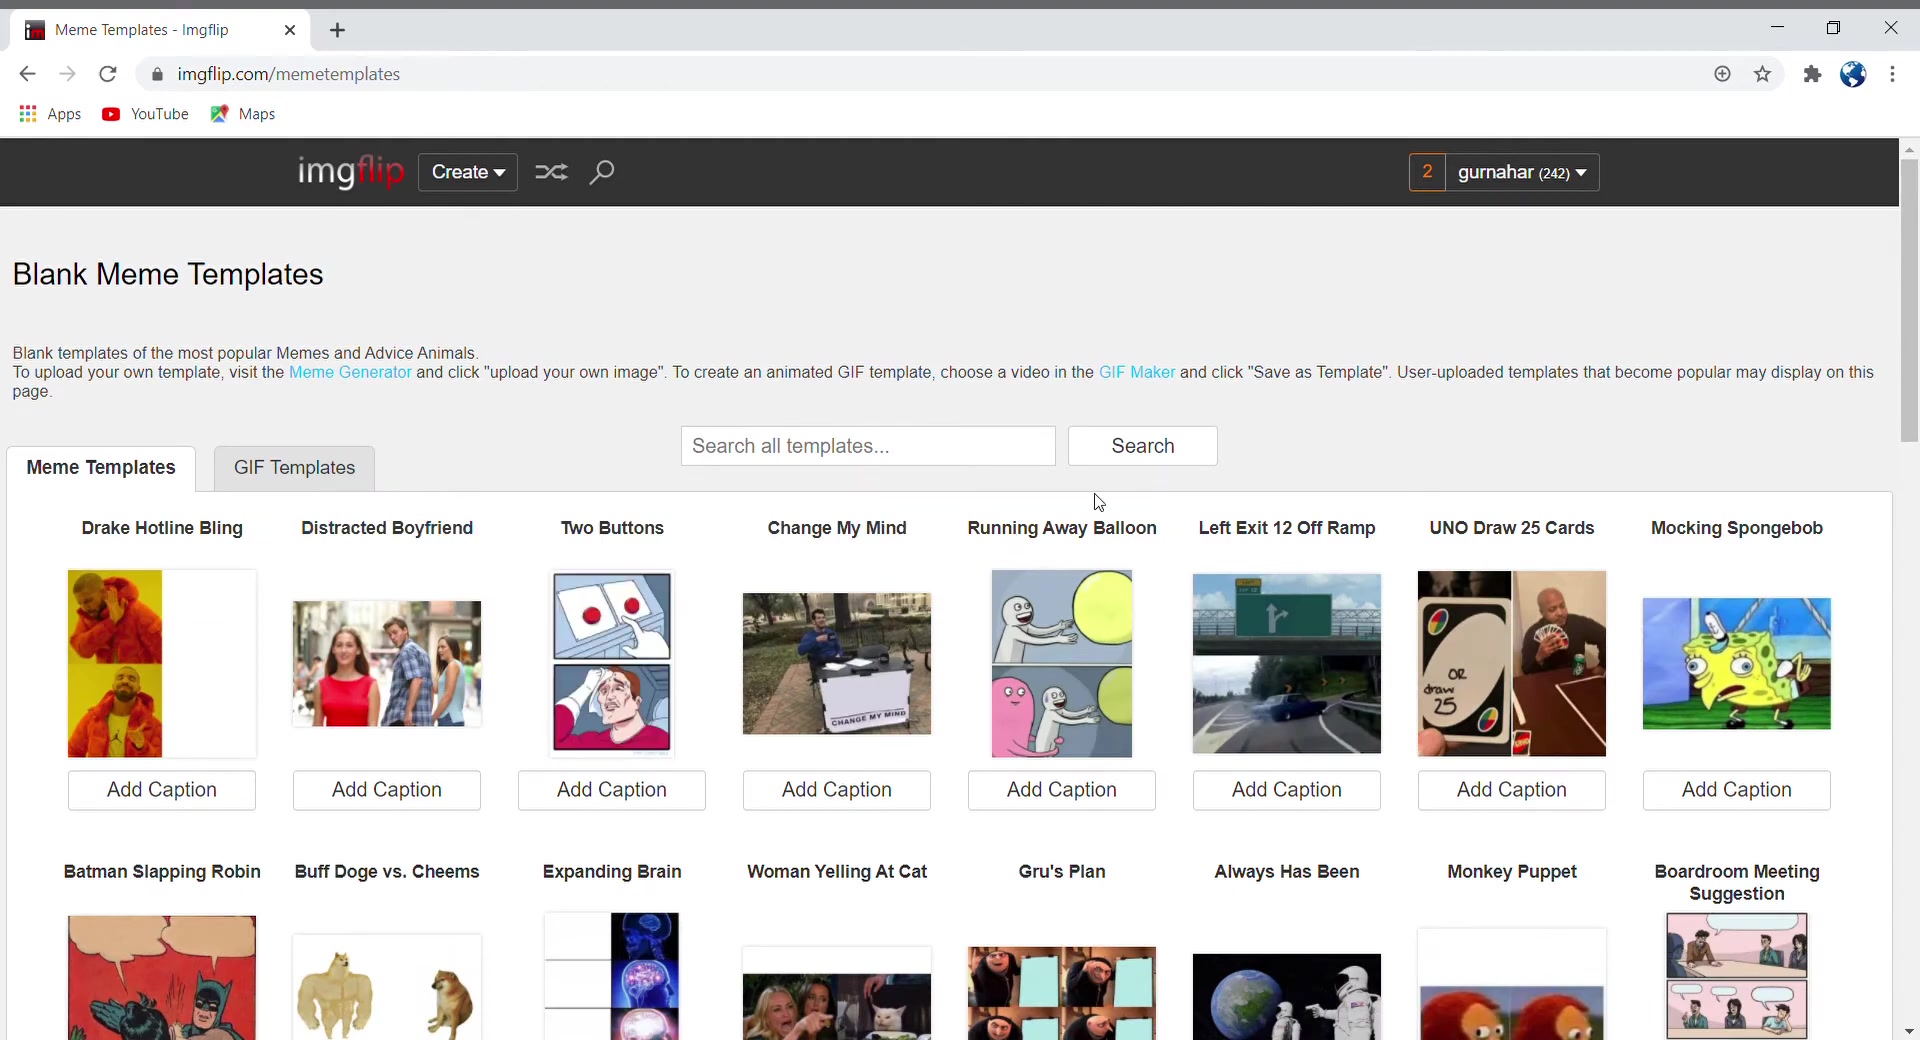Bookmark this page with the star icon
Viewport: 1920px width, 1040px height.
coord(1762,74)
